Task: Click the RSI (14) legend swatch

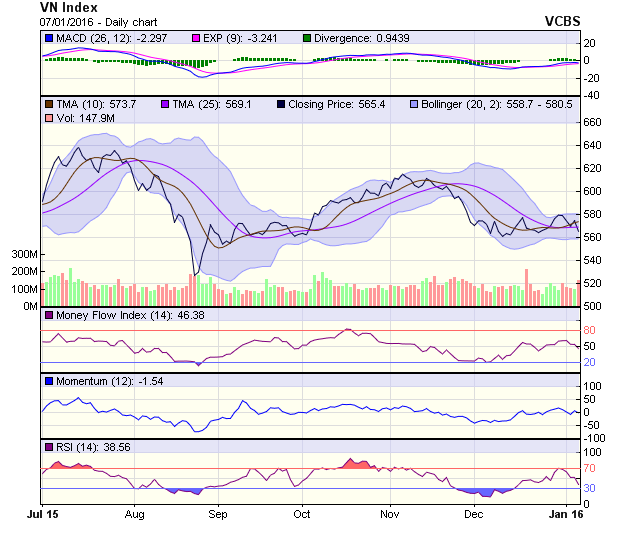Action: point(48,447)
